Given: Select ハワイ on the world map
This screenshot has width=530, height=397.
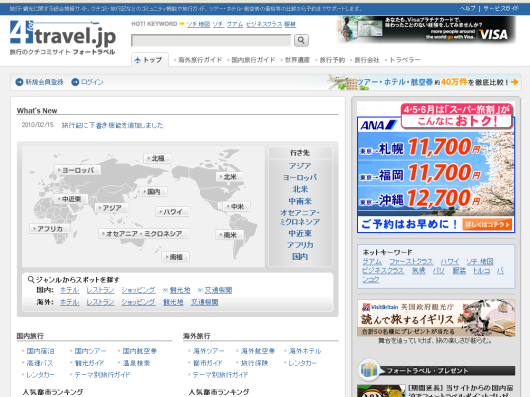Looking at the screenshot, I should click(172, 212).
